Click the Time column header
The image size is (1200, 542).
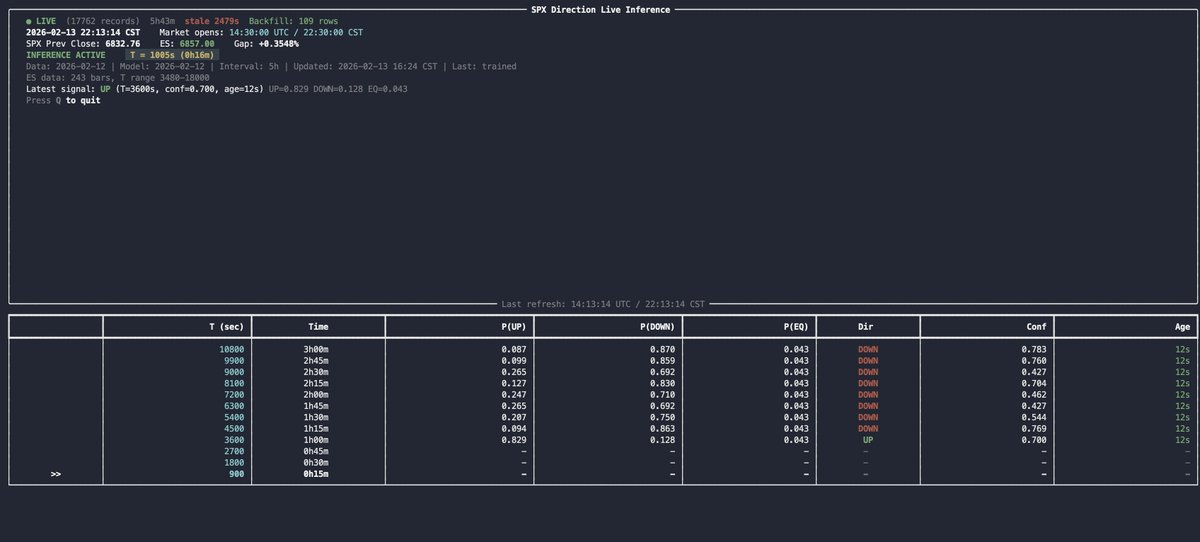click(x=318, y=326)
